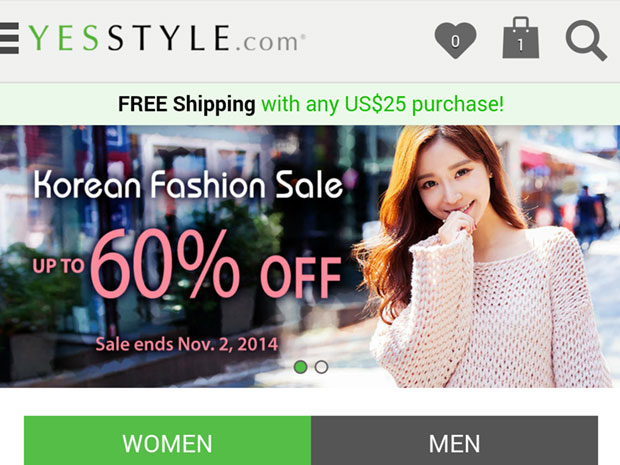Select the first green carousel dot

pyautogui.click(x=301, y=367)
